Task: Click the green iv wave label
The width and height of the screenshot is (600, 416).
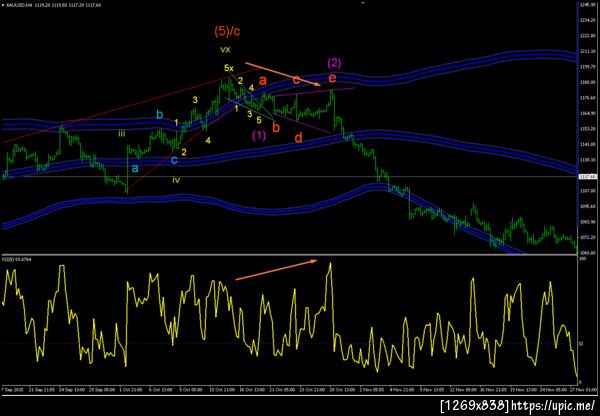Action: click(176, 179)
